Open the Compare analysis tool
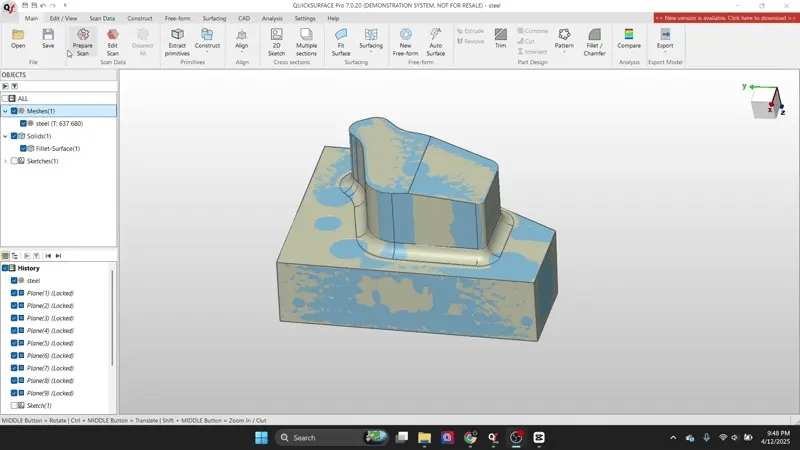The width and height of the screenshot is (800, 450). coord(629,38)
